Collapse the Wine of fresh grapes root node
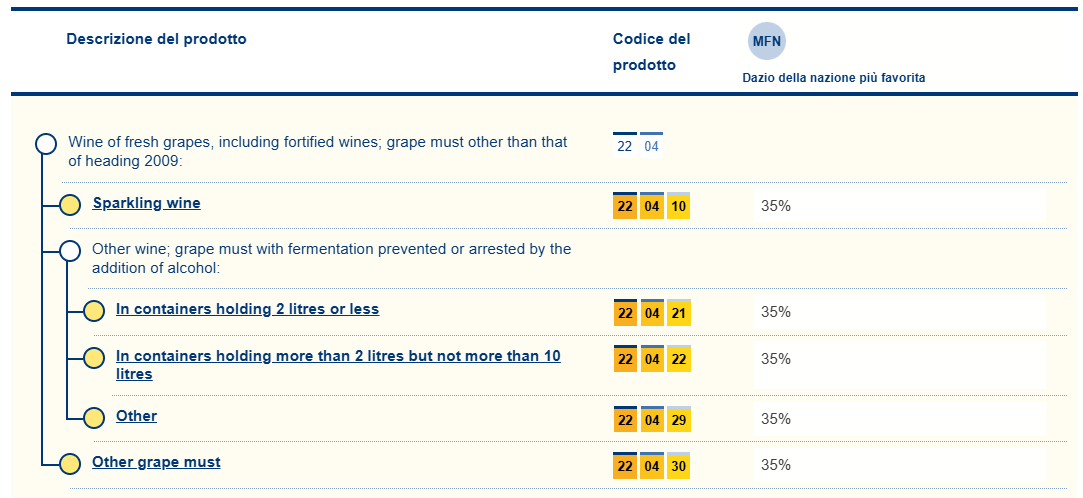1083x498 pixels. [46, 144]
